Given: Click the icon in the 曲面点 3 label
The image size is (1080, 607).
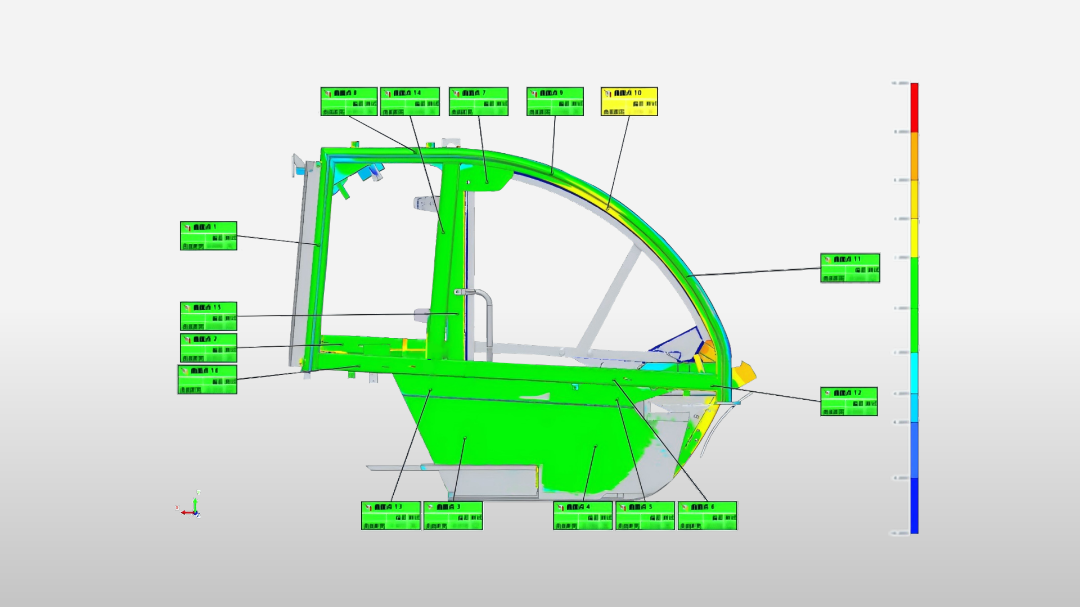Looking at the screenshot, I should tap(430, 507).
